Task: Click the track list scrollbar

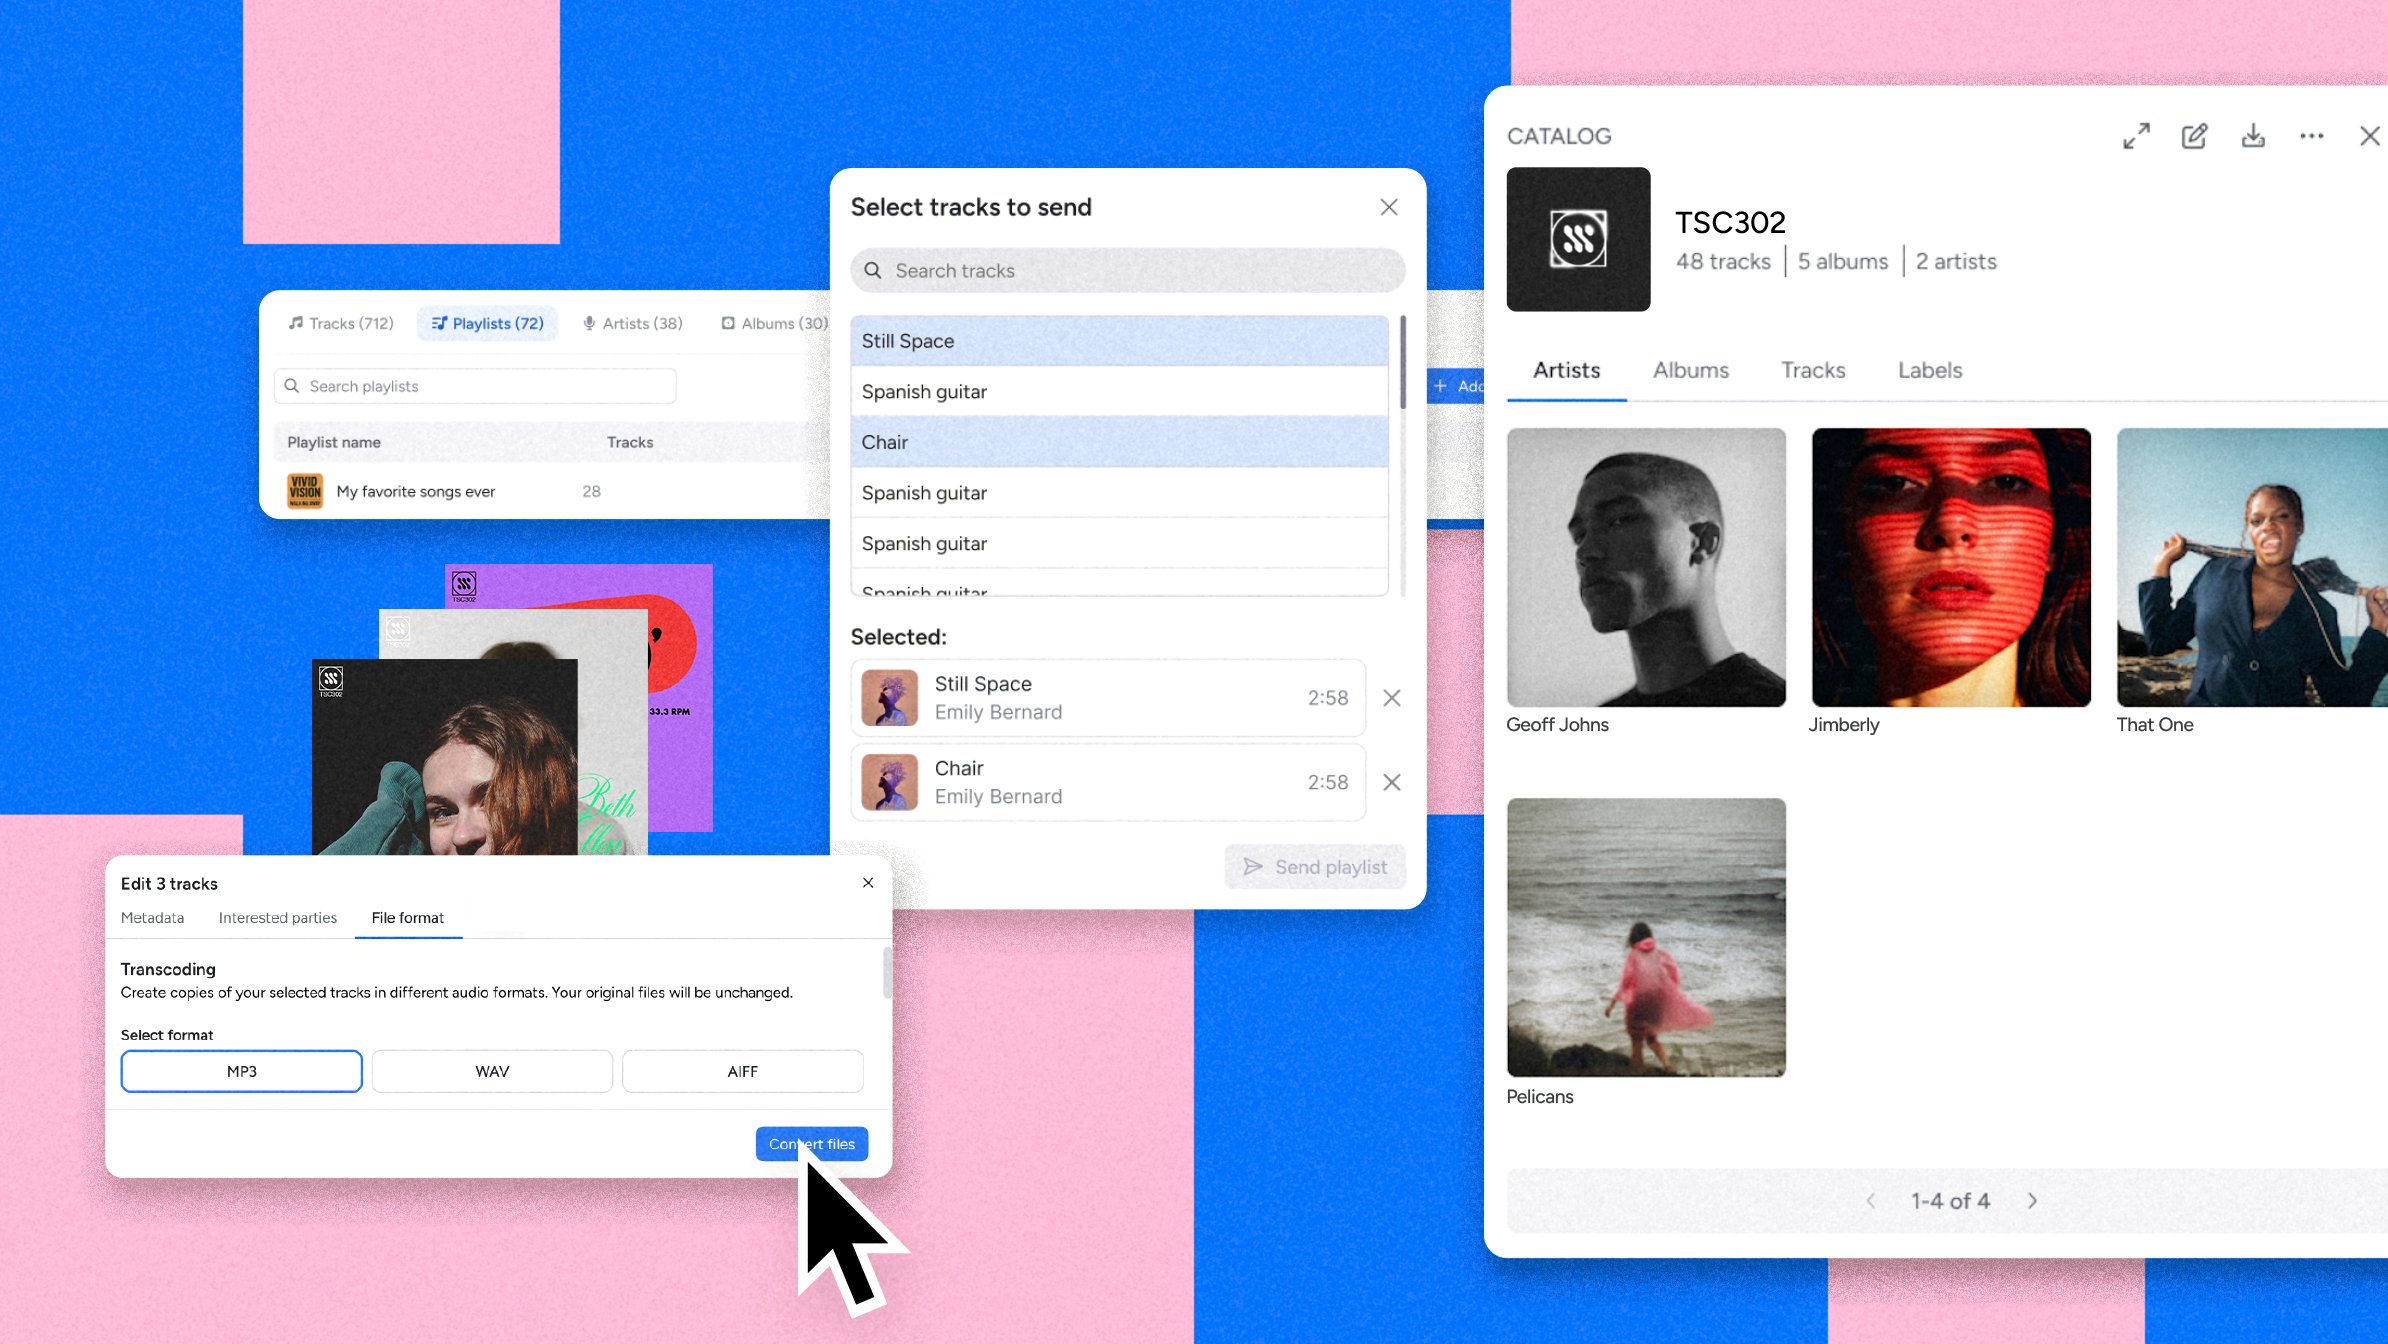Action: (1403, 362)
